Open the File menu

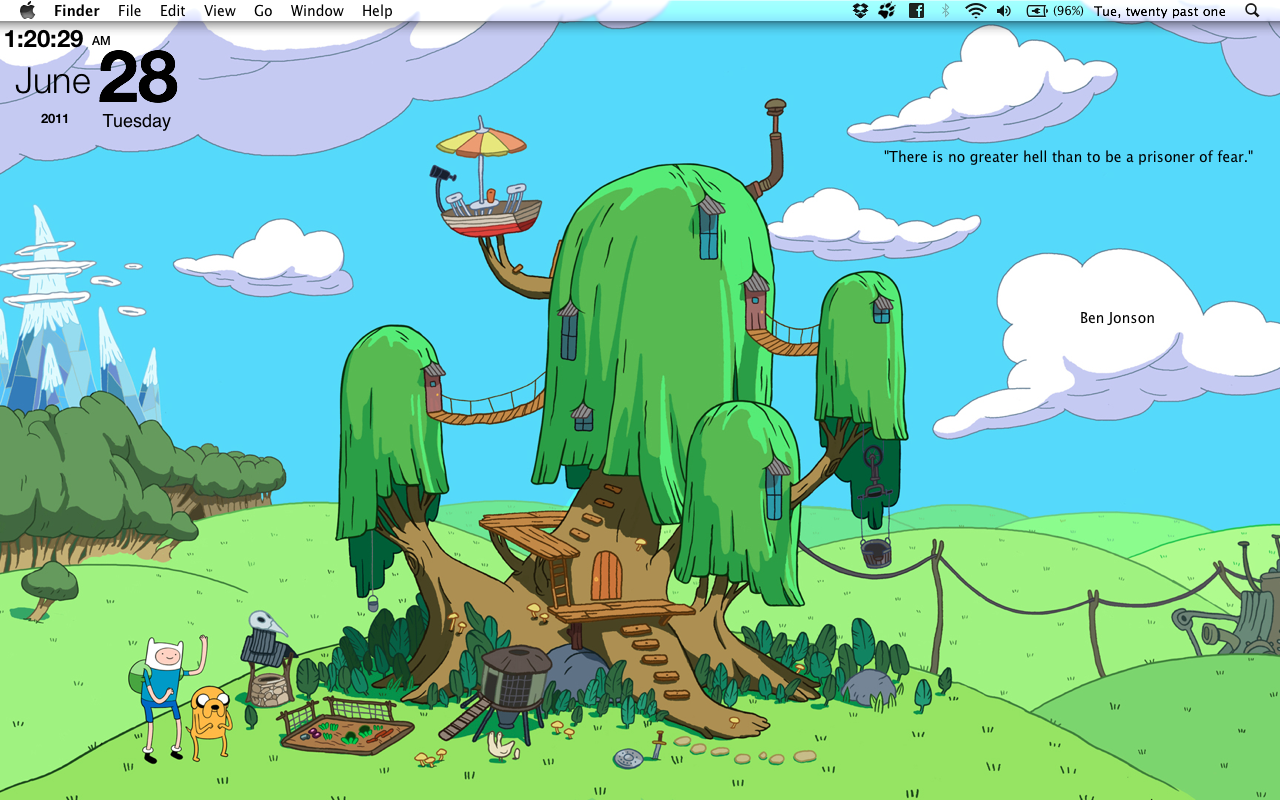(x=129, y=11)
